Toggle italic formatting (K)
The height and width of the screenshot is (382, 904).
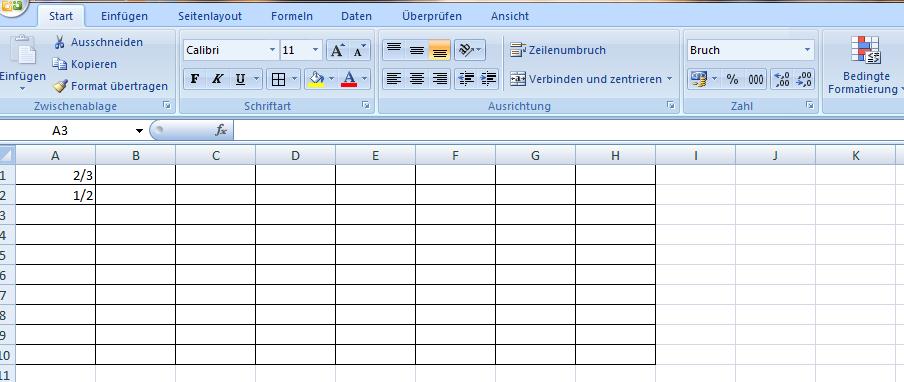(x=217, y=79)
